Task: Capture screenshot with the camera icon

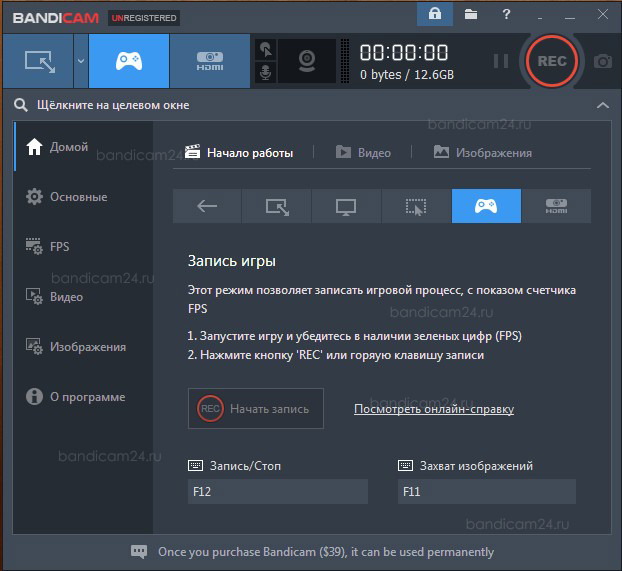Action: pos(603,62)
